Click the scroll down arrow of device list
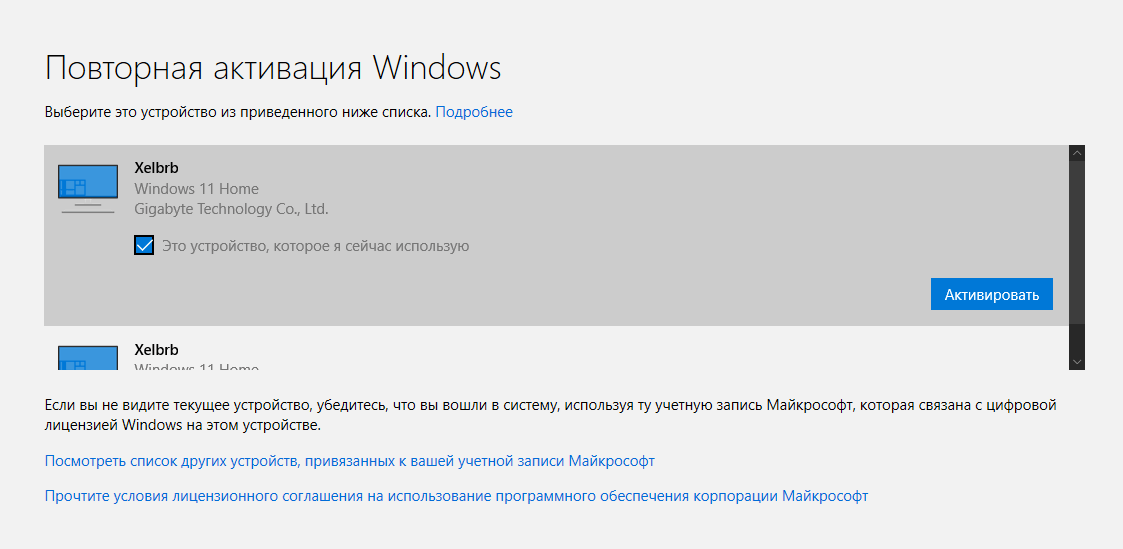The width and height of the screenshot is (1123, 549). (1076, 361)
